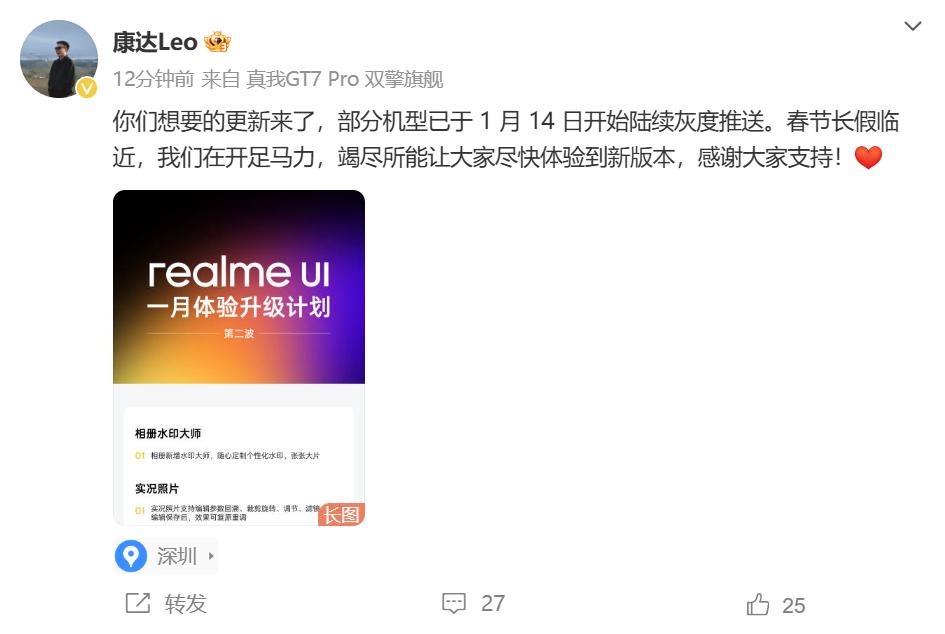
Task: Open comments via speech bubble icon
Action: coord(454,603)
